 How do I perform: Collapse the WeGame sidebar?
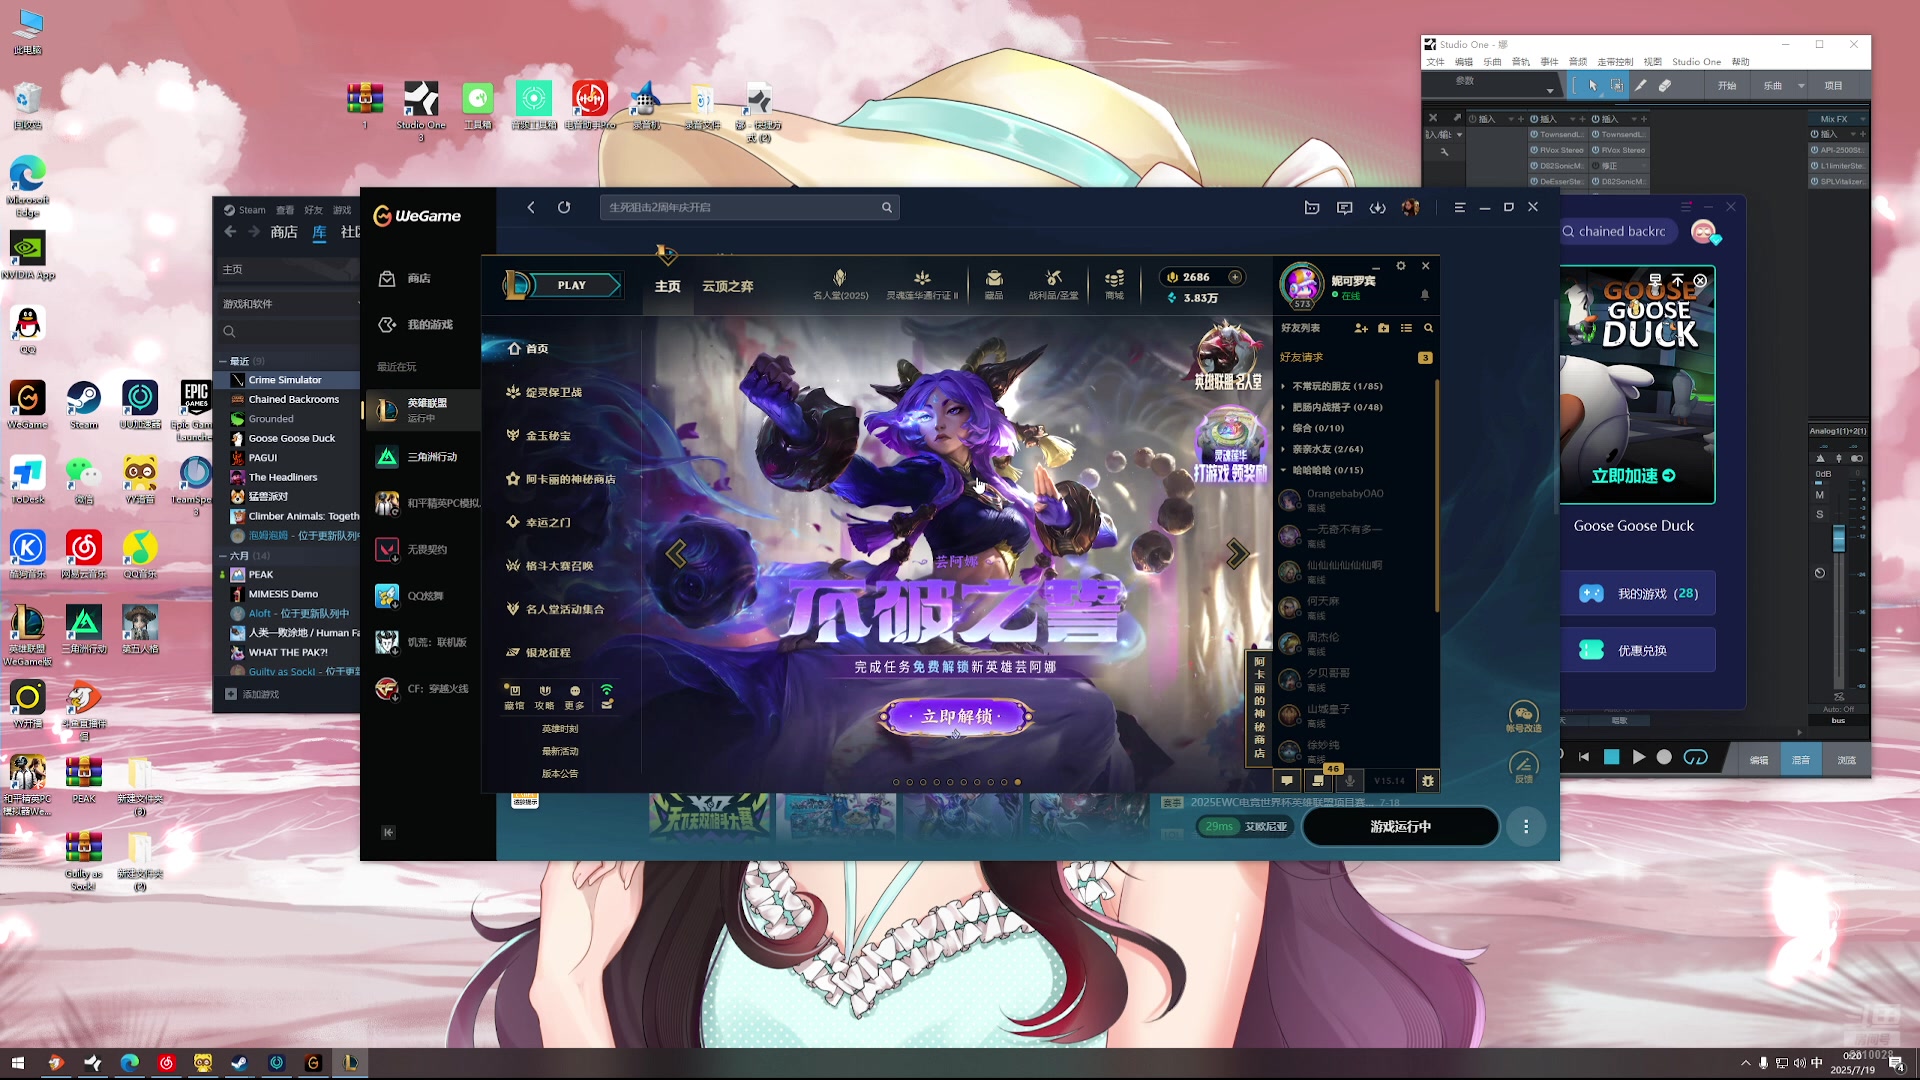(388, 832)
